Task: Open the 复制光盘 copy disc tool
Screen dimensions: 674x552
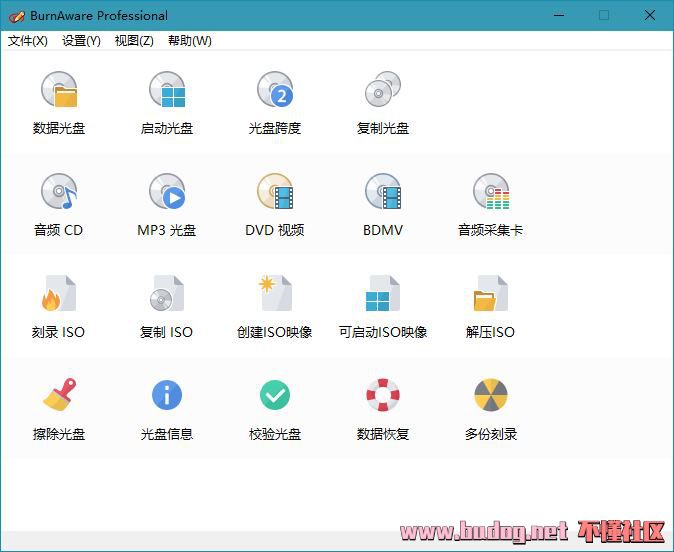Action: pos(383,89)
